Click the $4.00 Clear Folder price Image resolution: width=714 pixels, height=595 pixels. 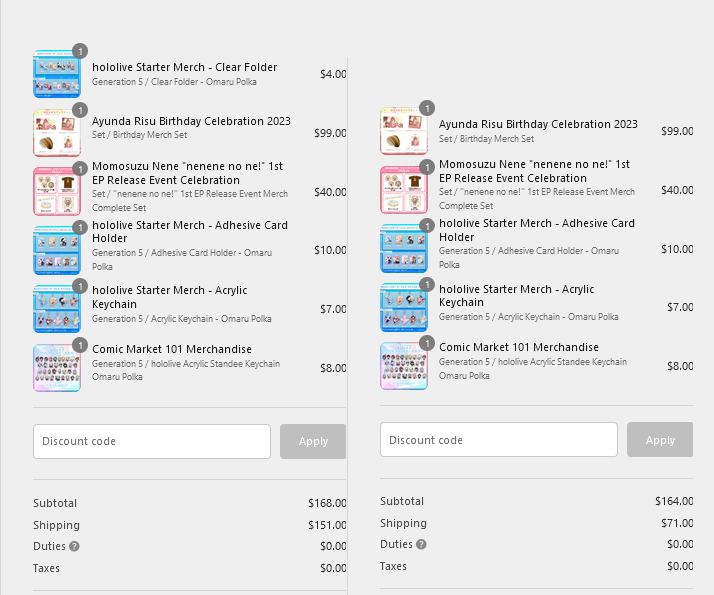[333, 74]
